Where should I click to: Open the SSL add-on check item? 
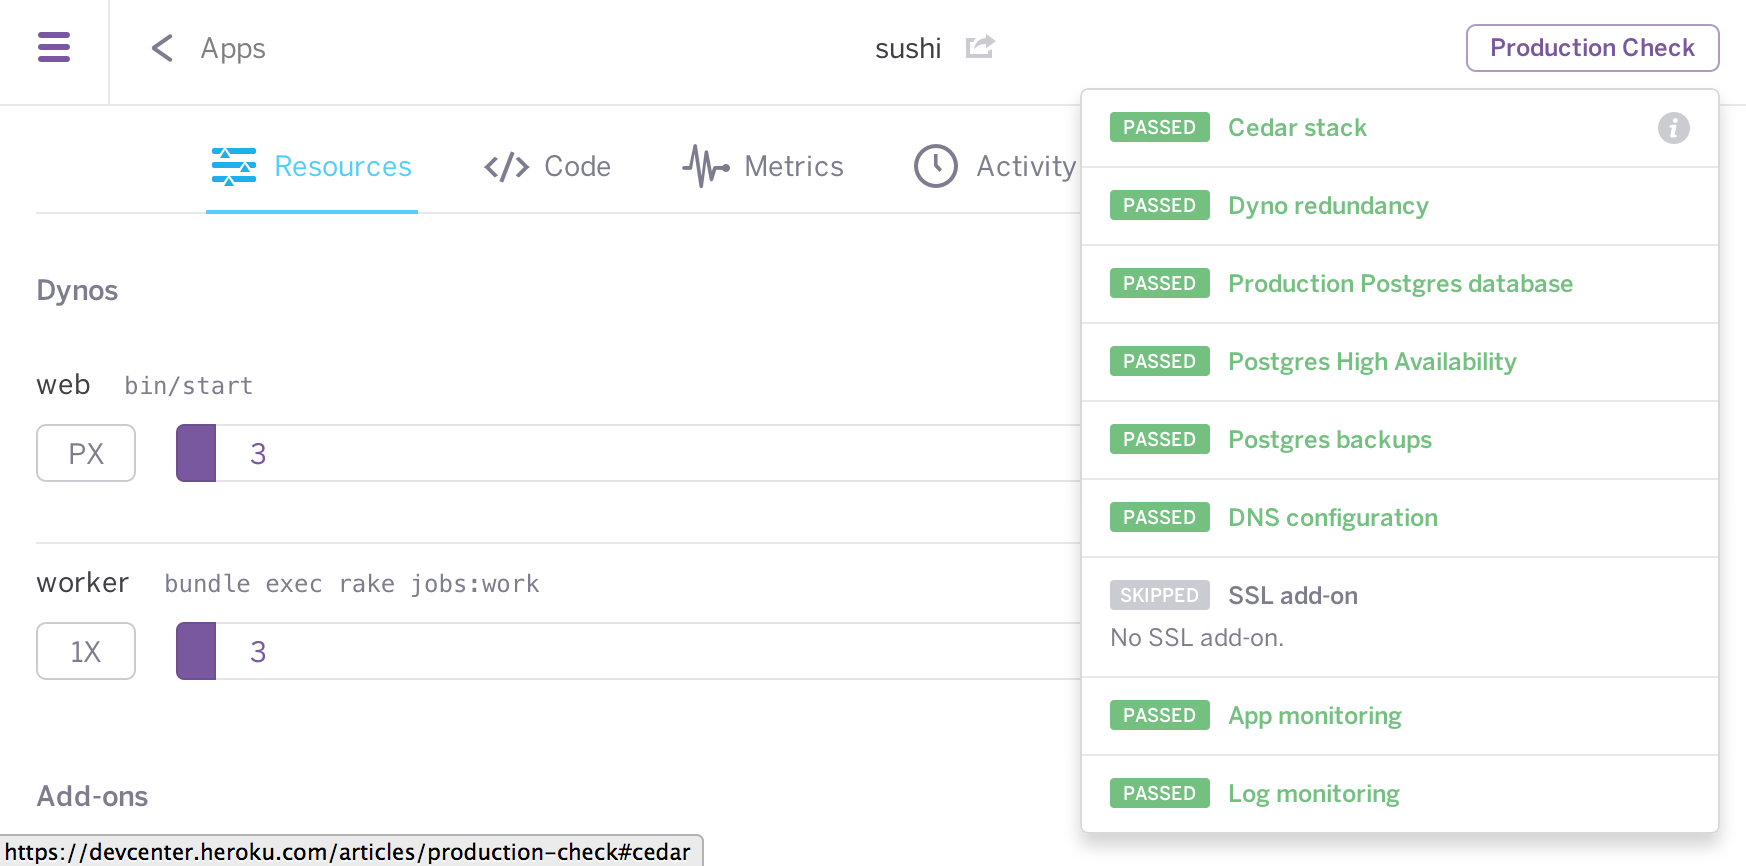(x=1293, y=596)
